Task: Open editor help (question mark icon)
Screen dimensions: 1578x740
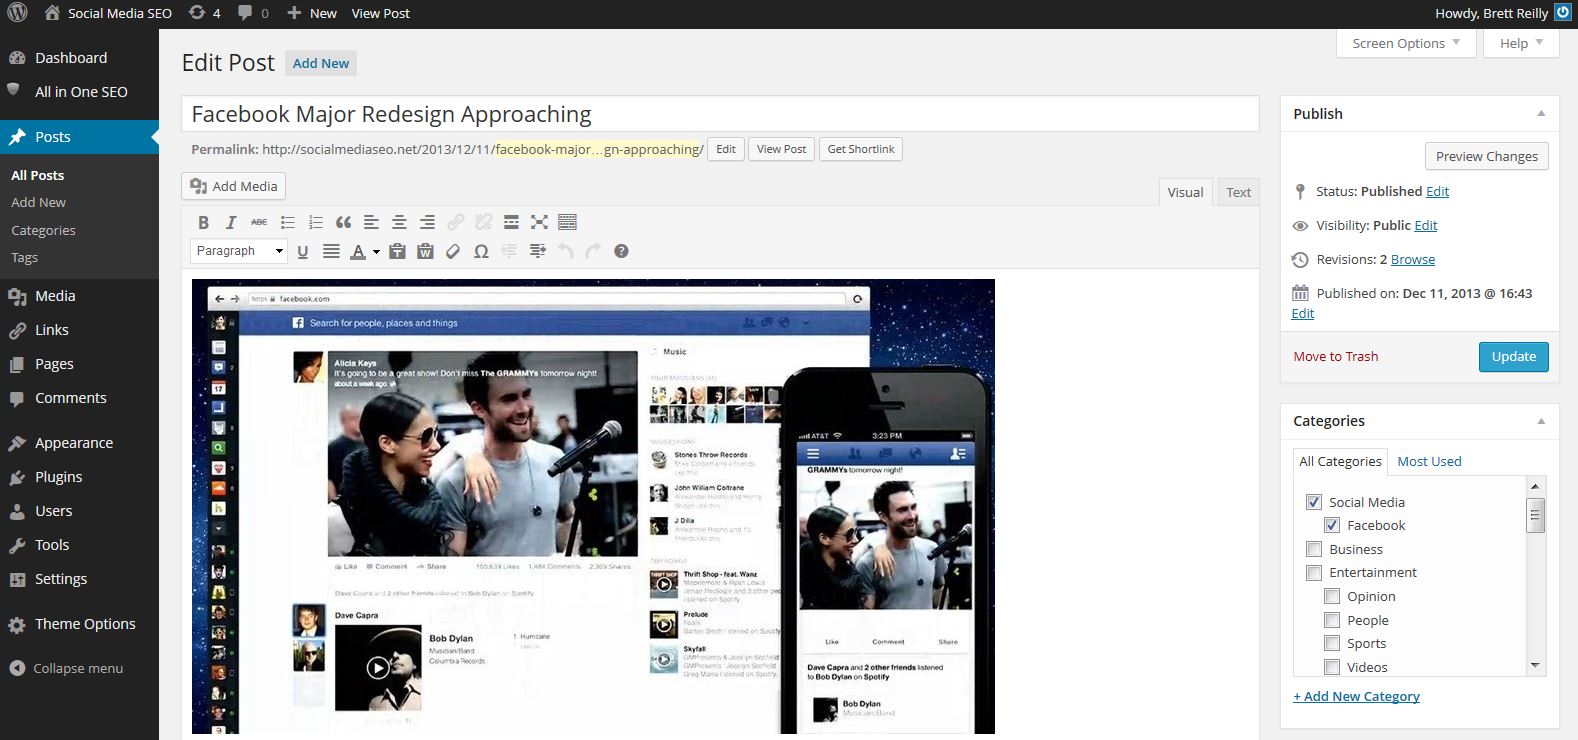Action: pos(621,251)
